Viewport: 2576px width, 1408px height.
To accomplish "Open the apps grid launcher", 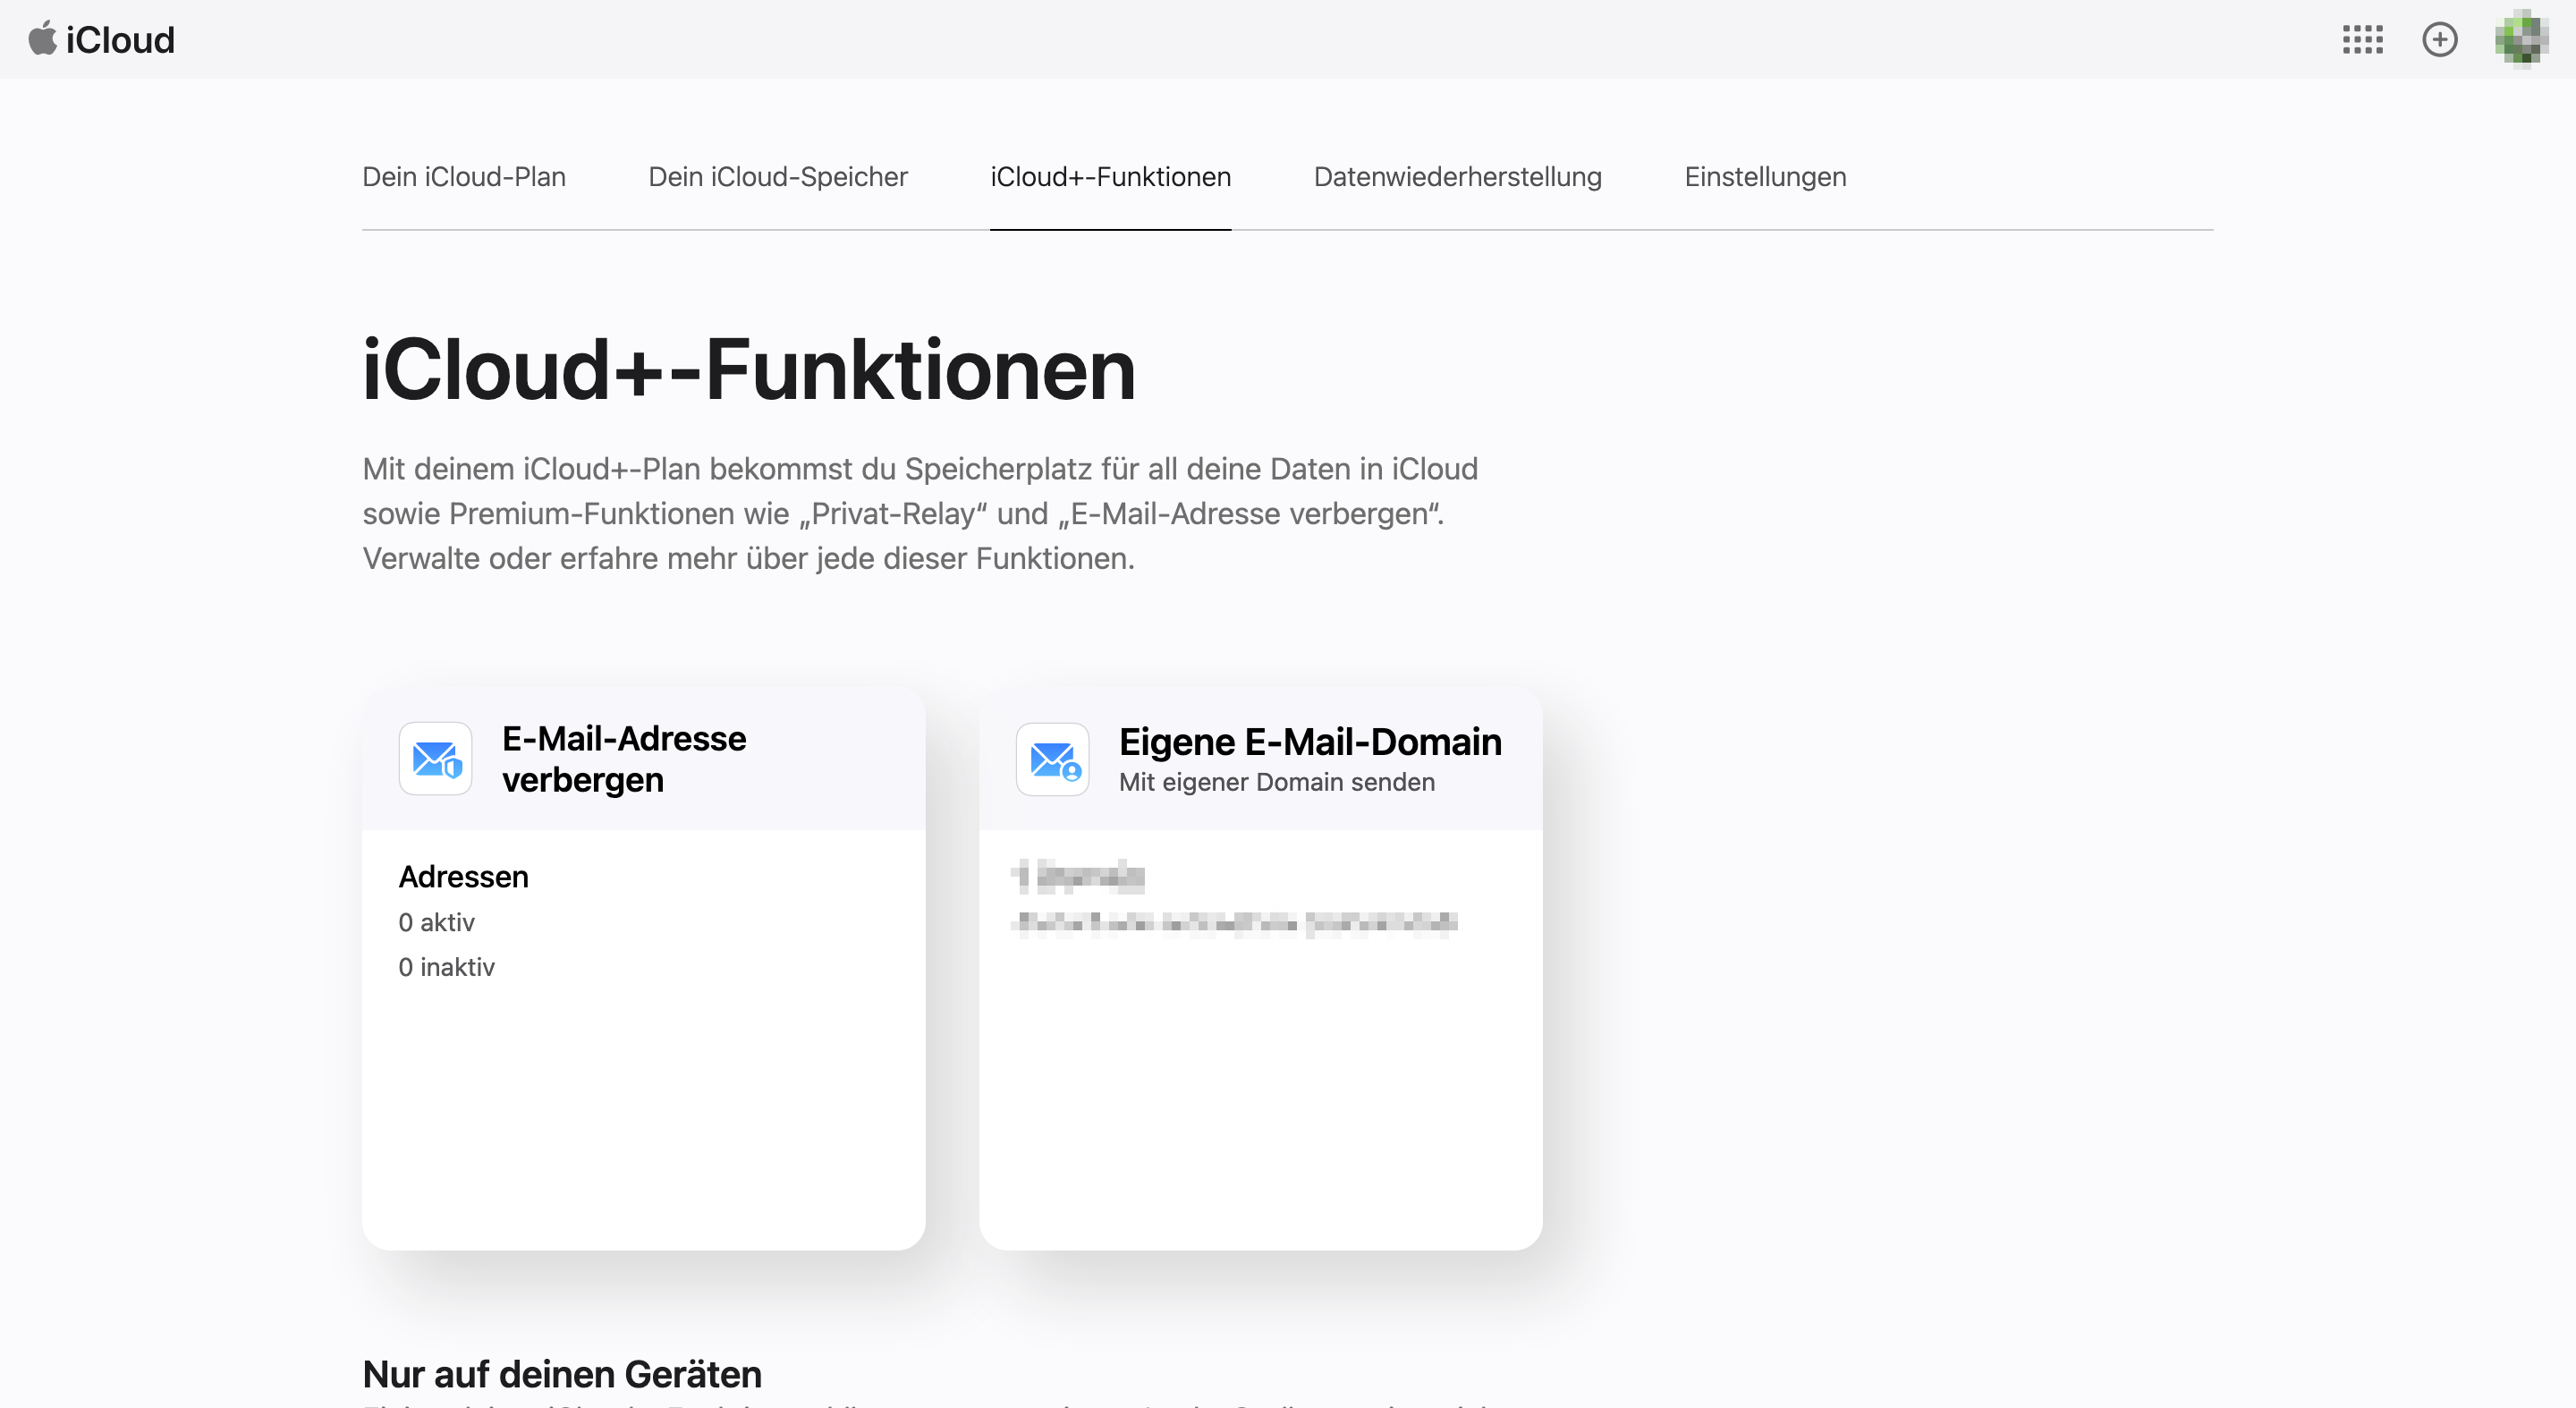I will (x=2362, y=40).
